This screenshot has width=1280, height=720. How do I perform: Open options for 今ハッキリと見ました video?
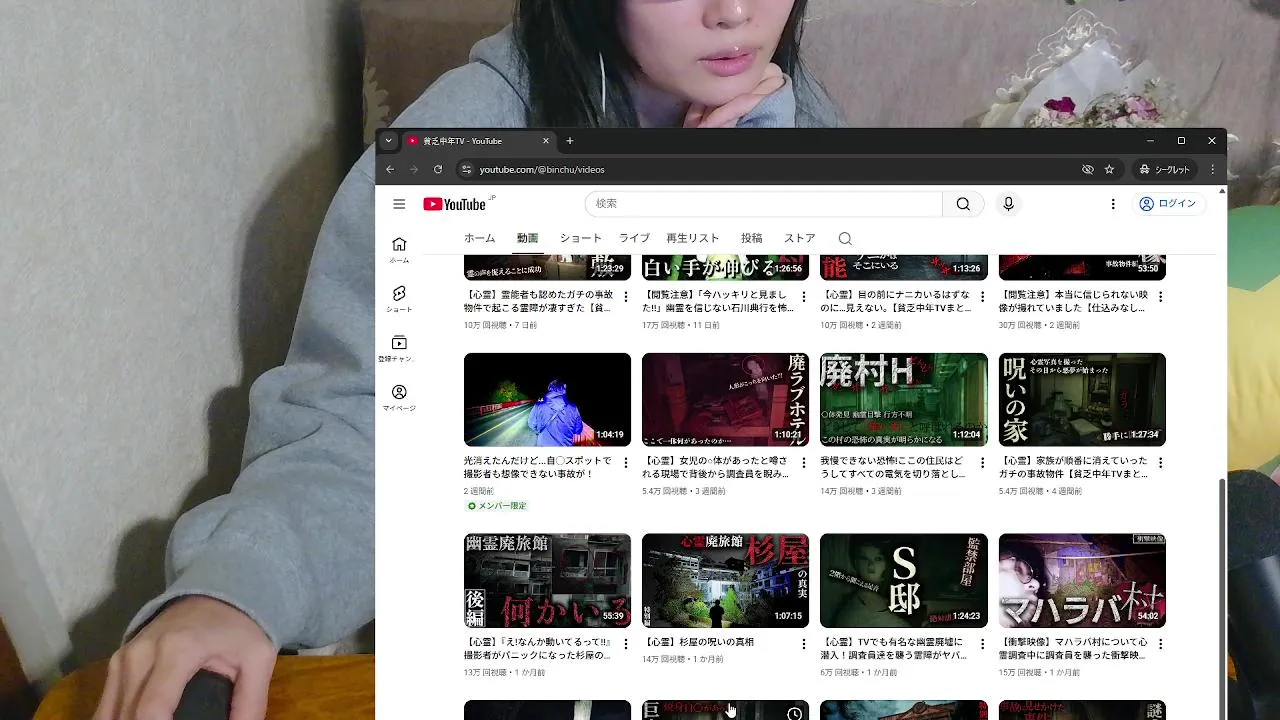click(804, 297)
